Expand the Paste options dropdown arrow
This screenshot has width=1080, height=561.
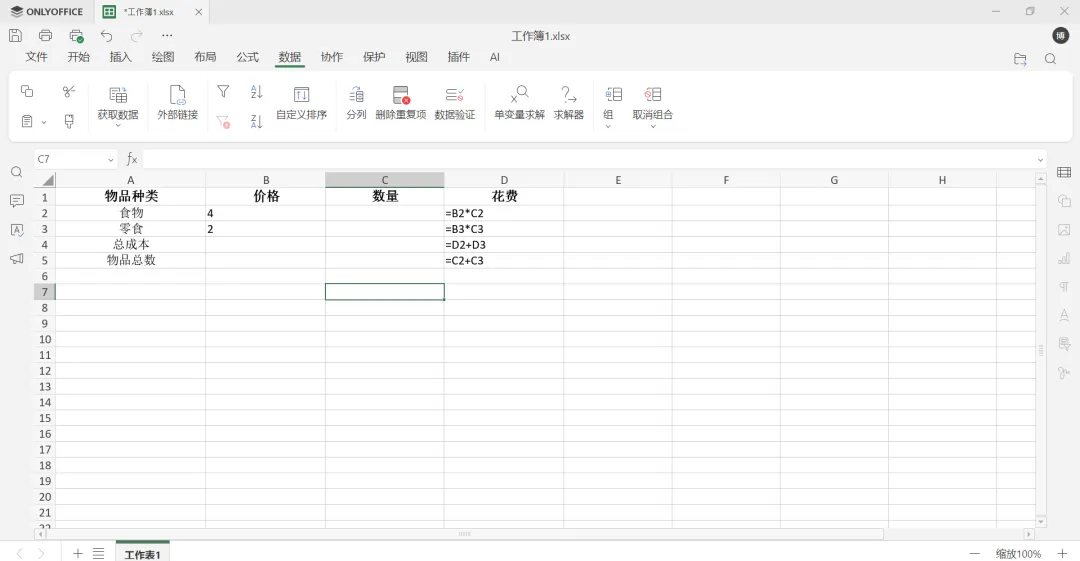coord(43,122)
